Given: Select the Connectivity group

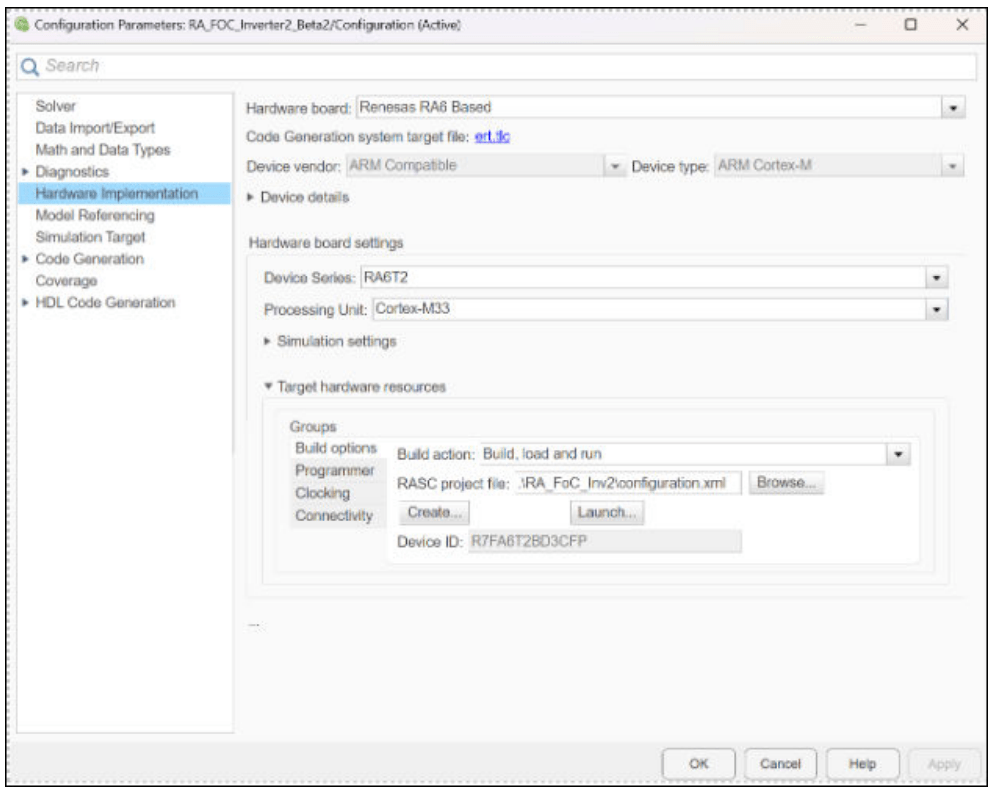Looking at the screenshot, I should pyautogui.click(x=333, y=516).
